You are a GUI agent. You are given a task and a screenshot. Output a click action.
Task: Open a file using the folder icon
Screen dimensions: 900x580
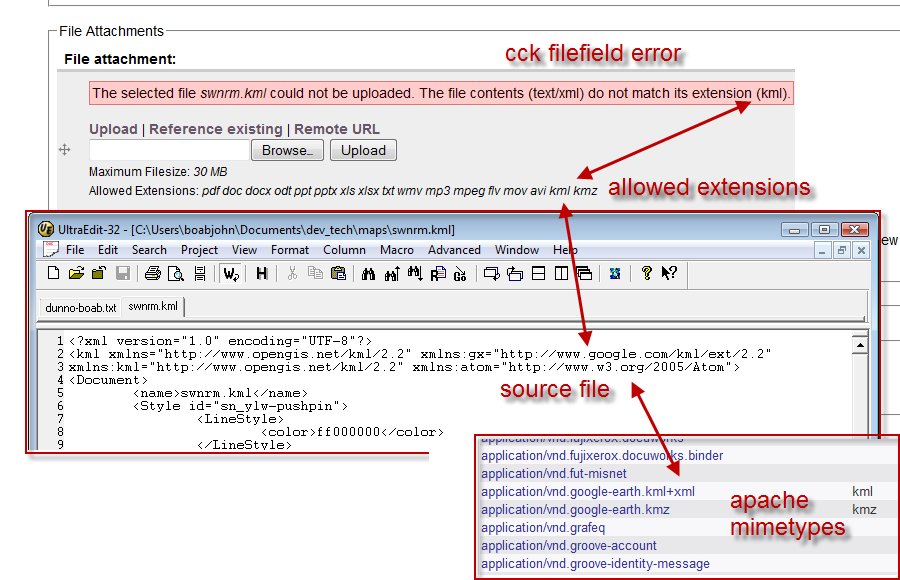point(76,272)
